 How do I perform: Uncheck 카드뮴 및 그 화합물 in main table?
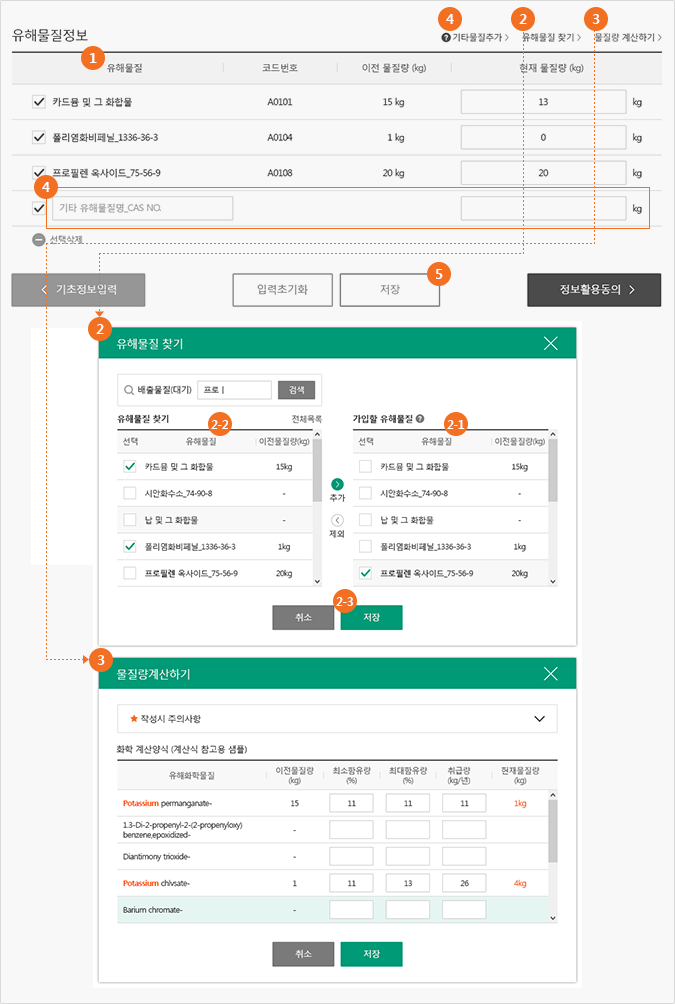(39, 102)
